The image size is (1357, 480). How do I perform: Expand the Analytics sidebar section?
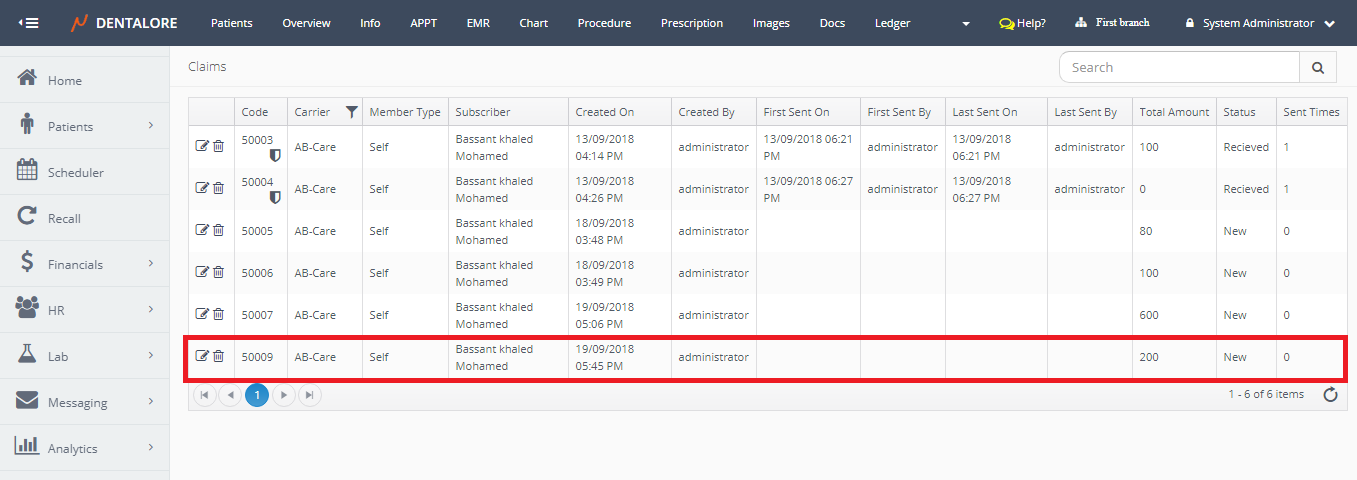click(150, 448)
